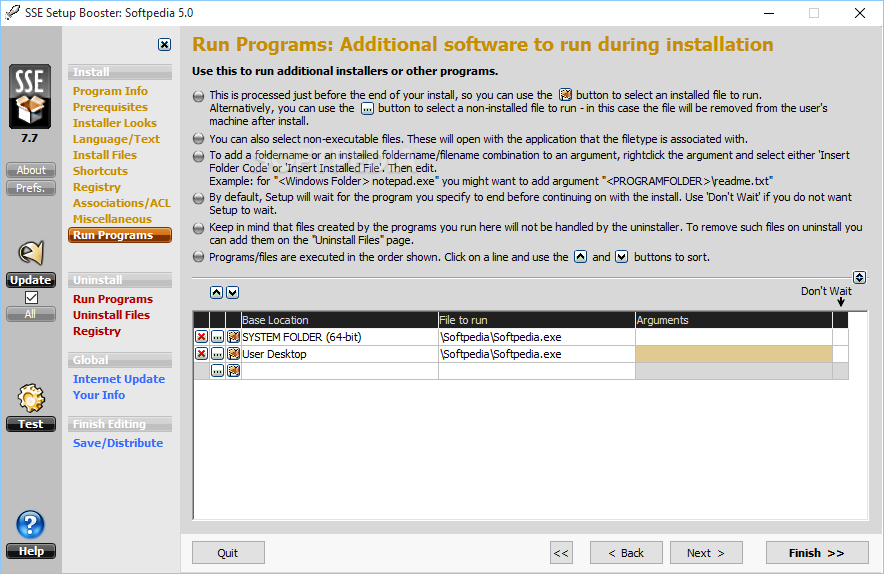Toggle Don't Wait for User Desktop row

pos(840,354)
